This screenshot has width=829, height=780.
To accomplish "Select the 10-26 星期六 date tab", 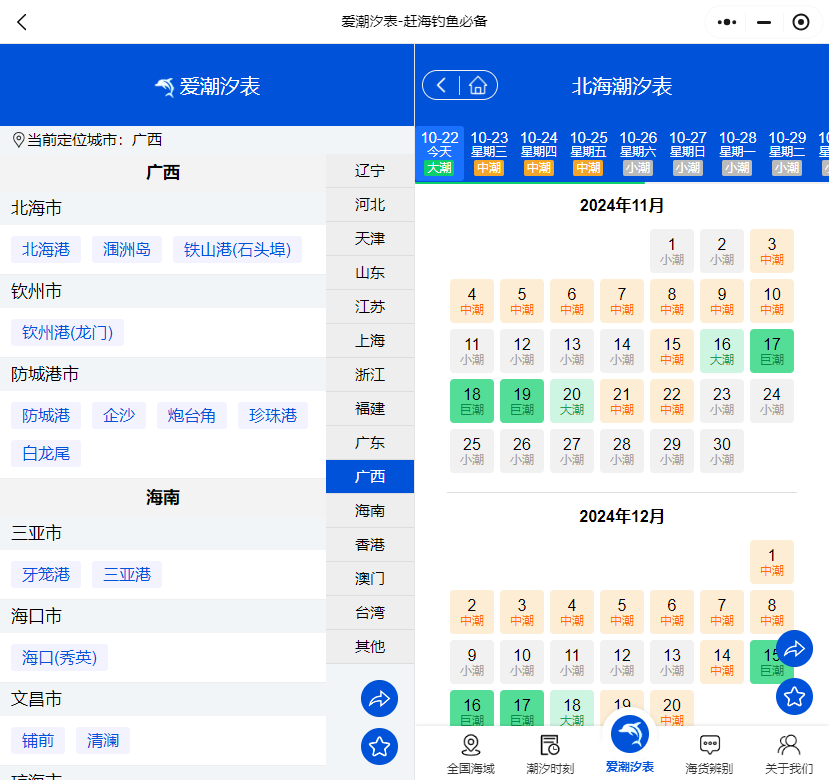I will pyautogui.click(x=638, y=153).
